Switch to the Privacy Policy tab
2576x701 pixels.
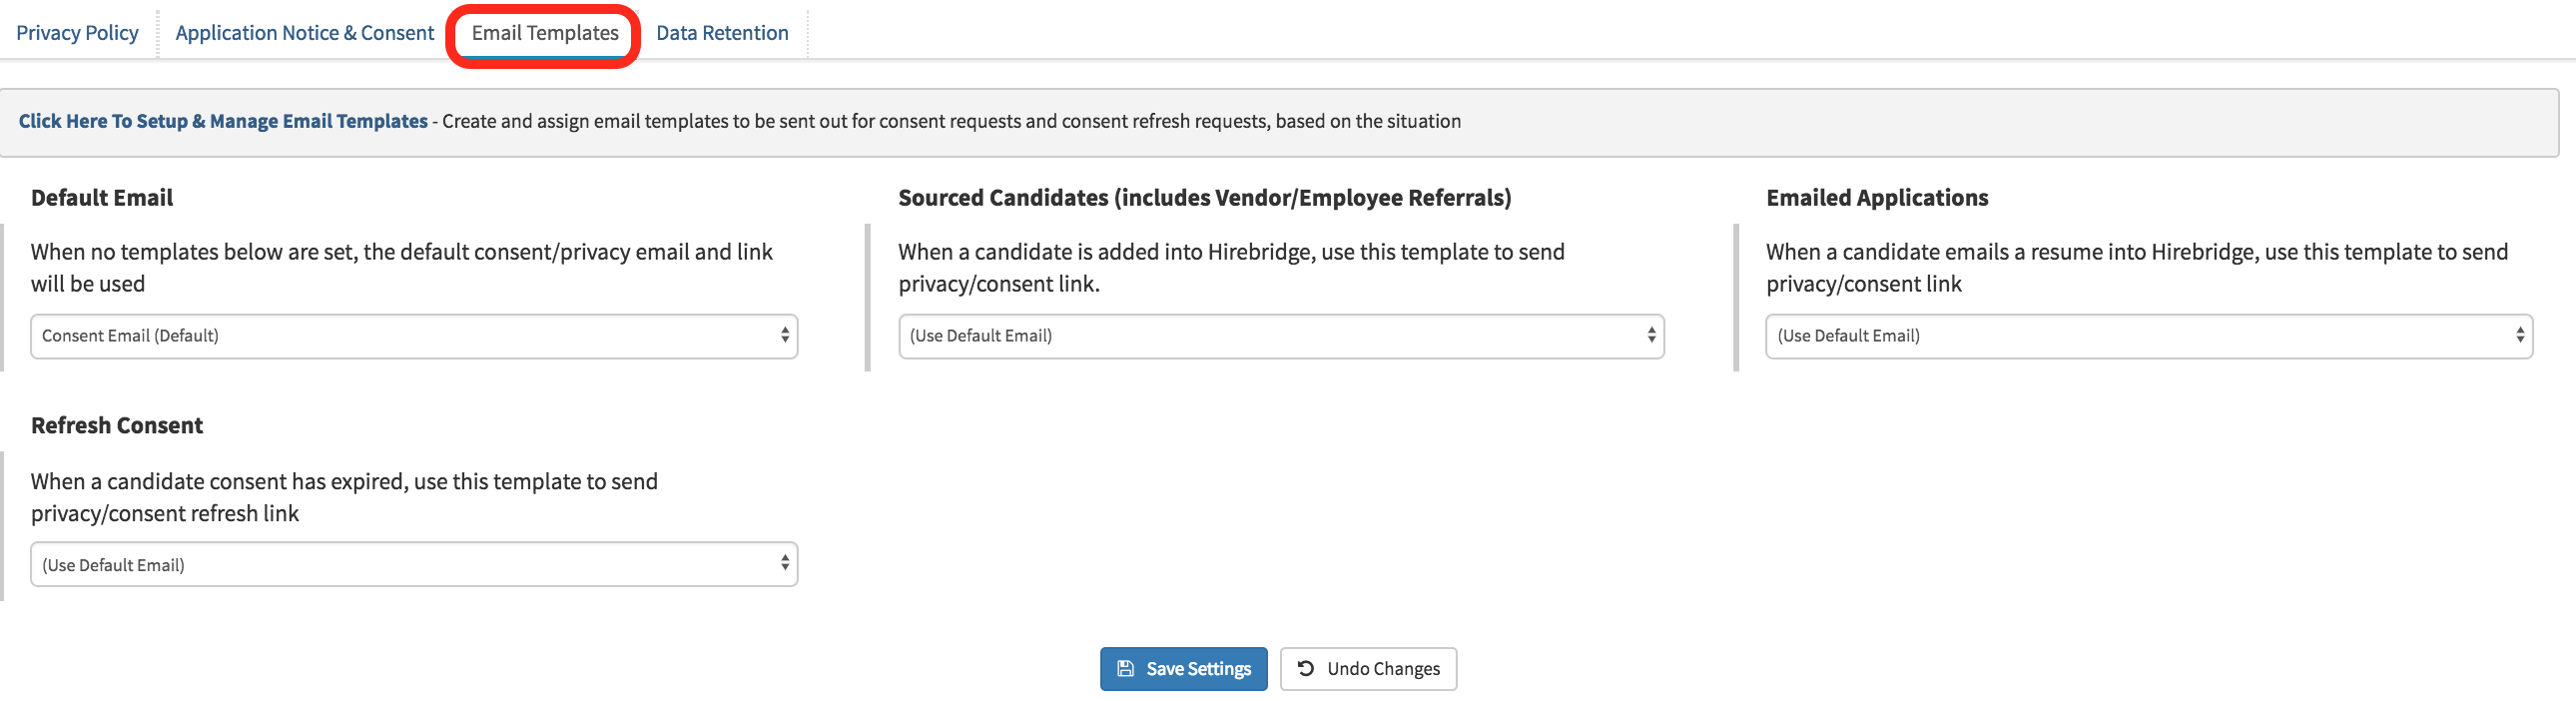[x=77, y=32]
